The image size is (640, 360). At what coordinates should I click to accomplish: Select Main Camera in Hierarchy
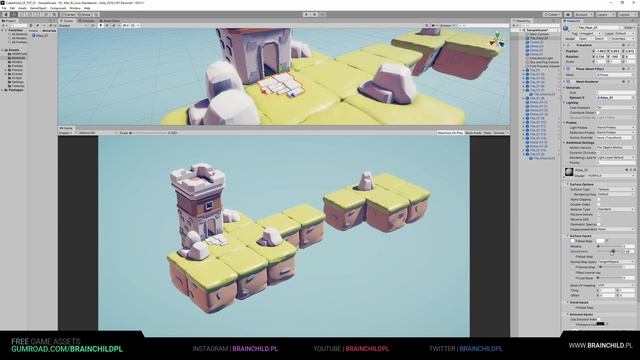(x=539, y=34)
